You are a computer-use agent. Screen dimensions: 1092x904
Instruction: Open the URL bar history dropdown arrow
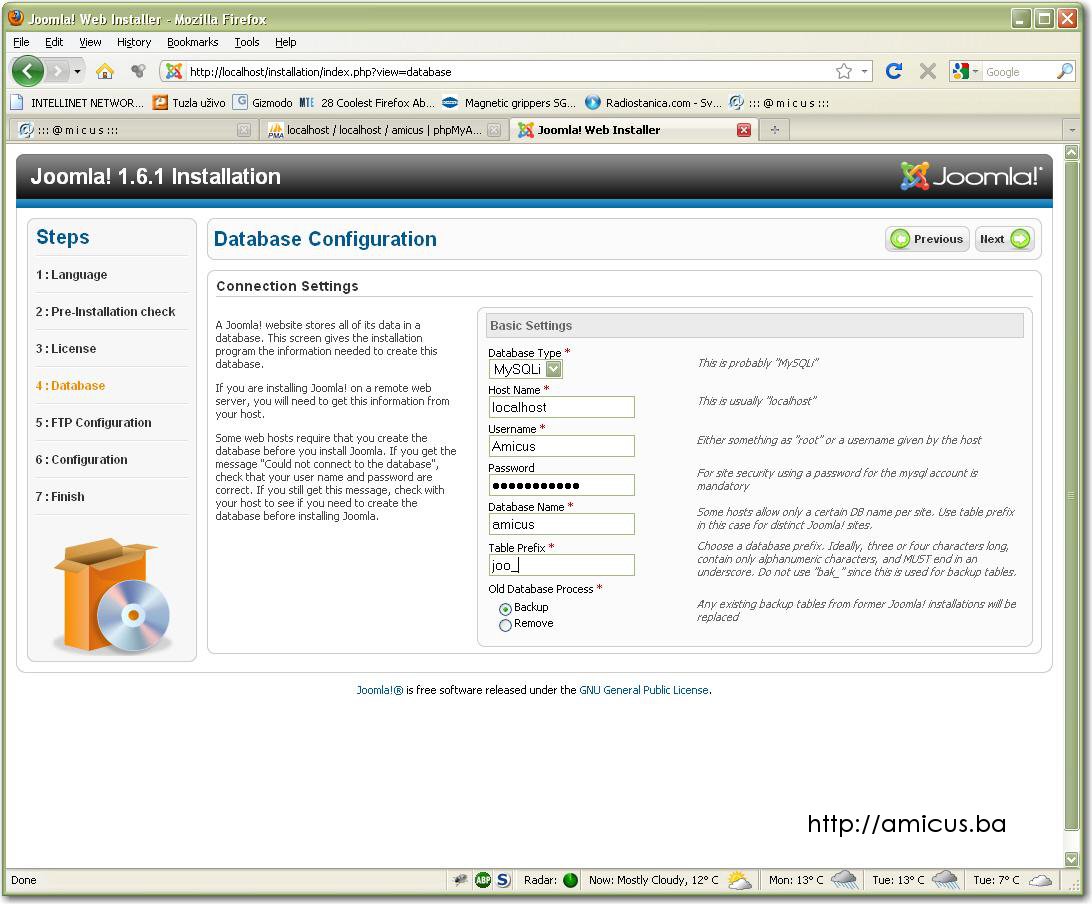(x=864, y=71)
